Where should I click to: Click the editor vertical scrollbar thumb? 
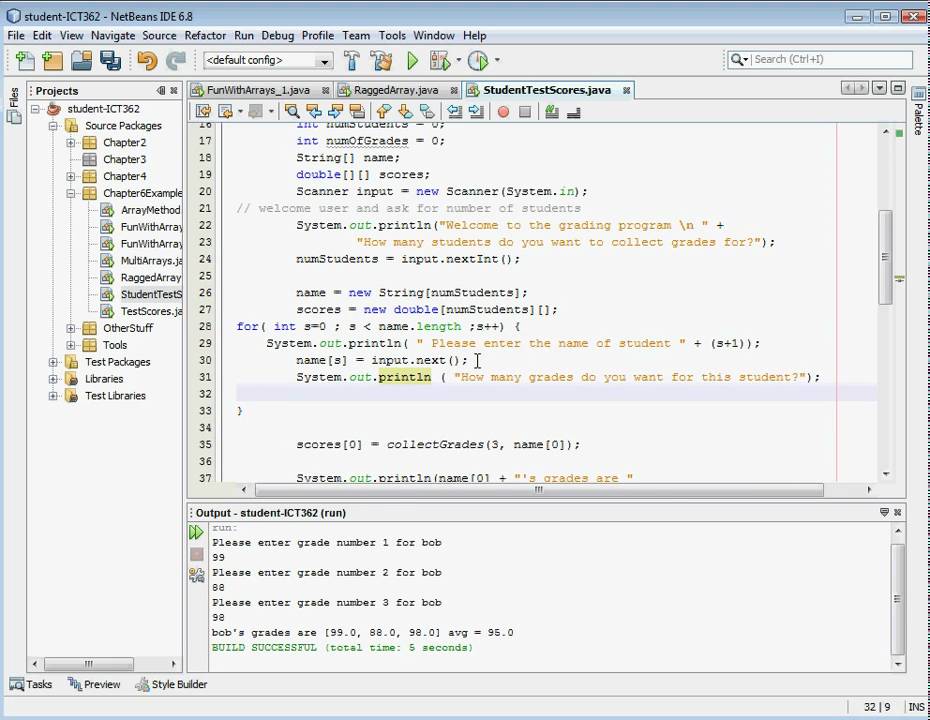[886, 256]
